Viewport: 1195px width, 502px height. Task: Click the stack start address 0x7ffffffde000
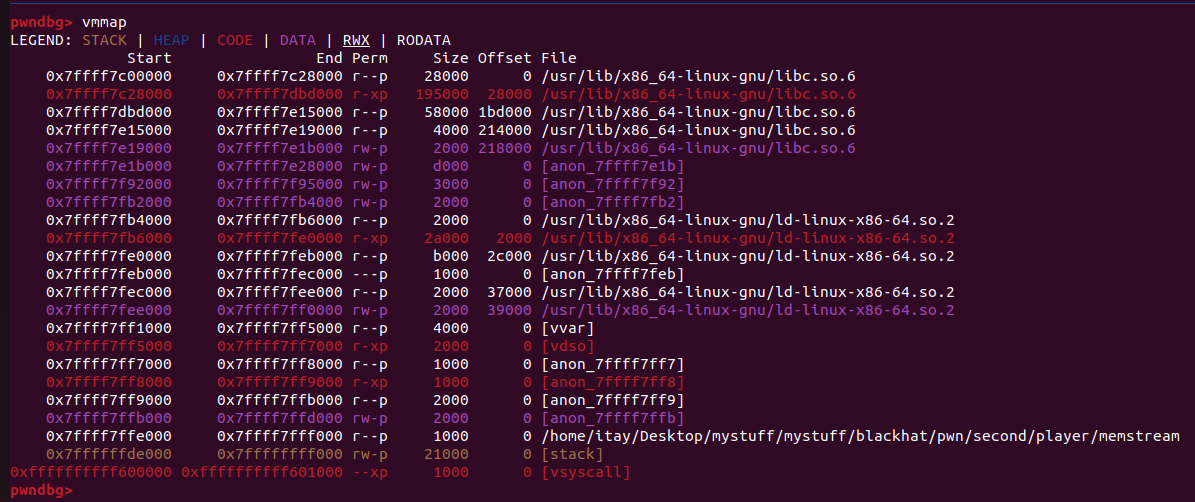109,455
